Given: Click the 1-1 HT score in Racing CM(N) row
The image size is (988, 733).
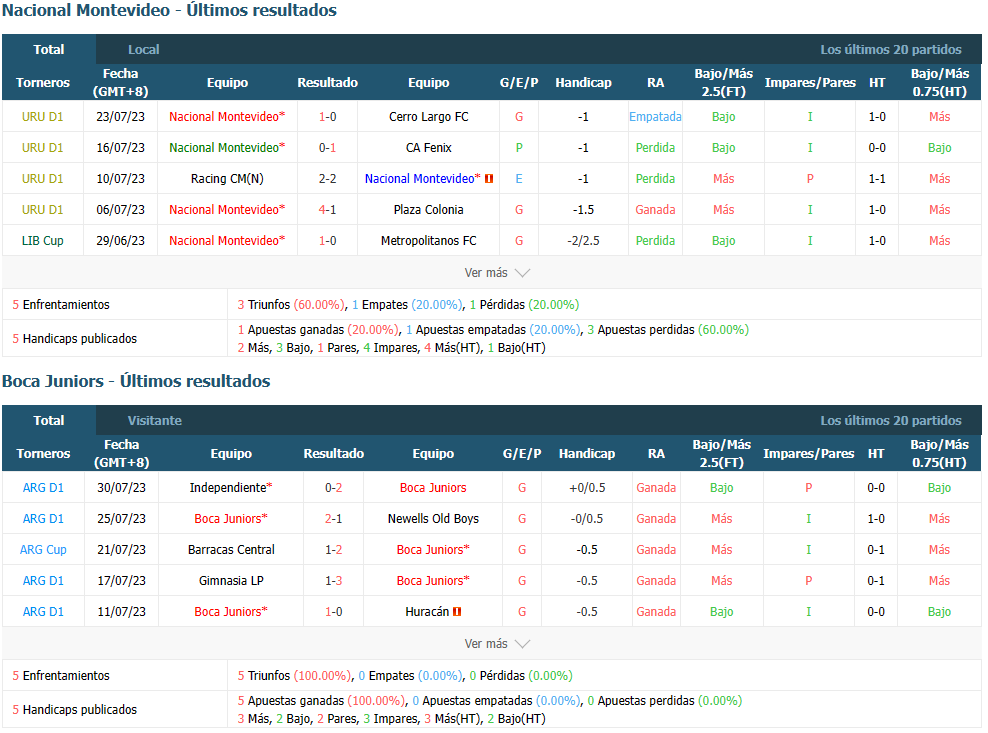Looking at the screenshot, I should point(876,179).
